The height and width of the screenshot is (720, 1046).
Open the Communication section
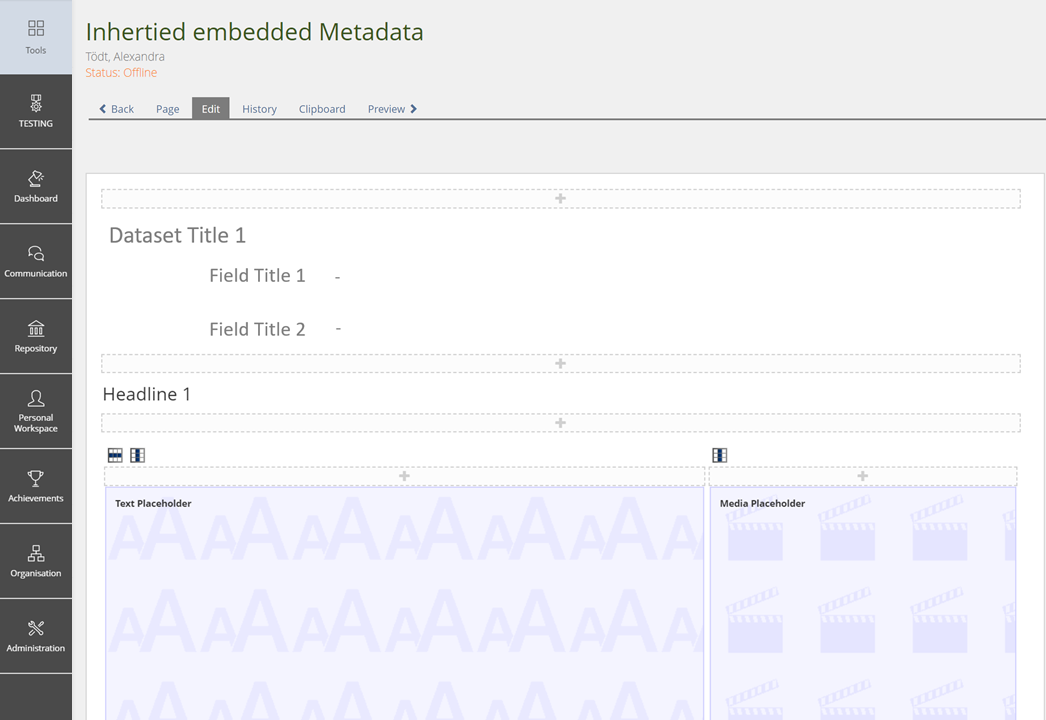[x=36, y=261]
